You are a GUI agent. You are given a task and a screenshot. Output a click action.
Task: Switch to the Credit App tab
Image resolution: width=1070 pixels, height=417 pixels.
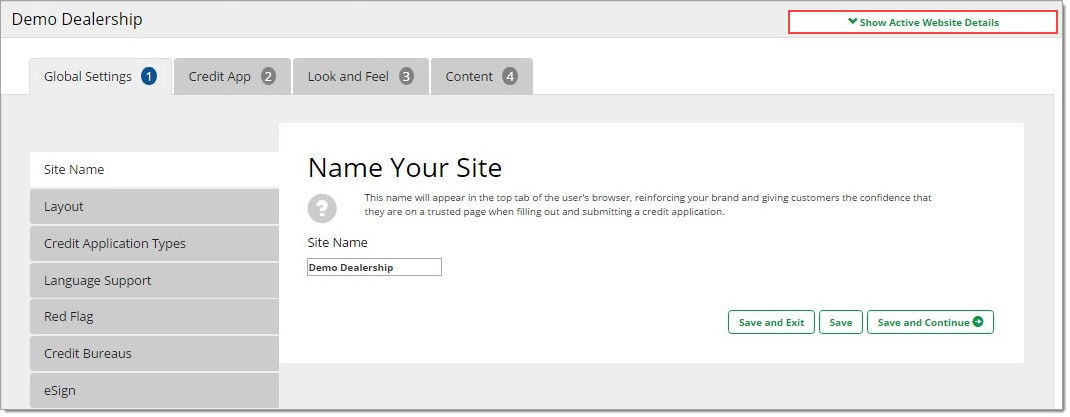(x=220, y=76)
